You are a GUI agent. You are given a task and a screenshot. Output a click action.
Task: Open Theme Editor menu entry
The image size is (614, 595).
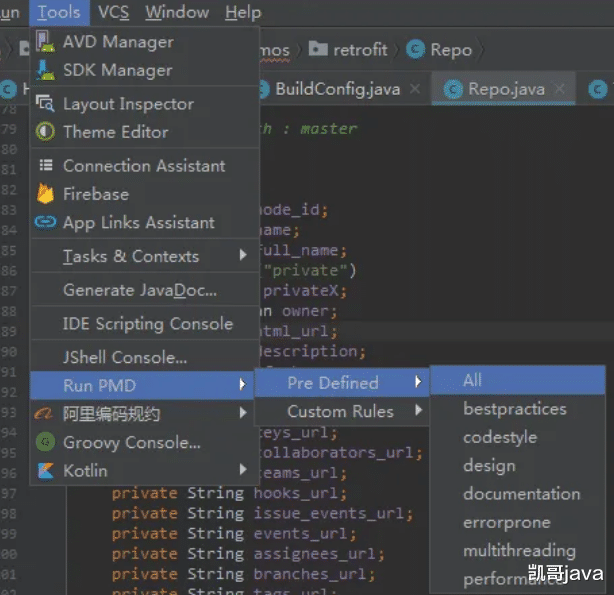click(x=144, y=132)
